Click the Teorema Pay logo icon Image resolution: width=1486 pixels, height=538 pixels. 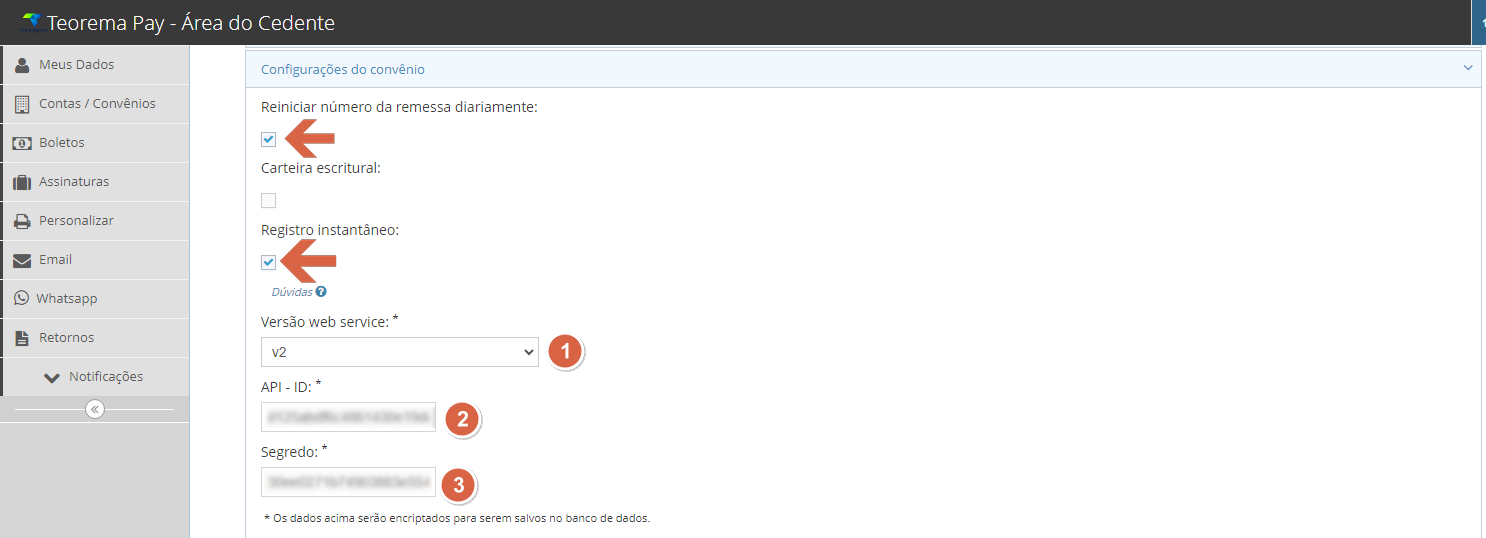(32, 22)
